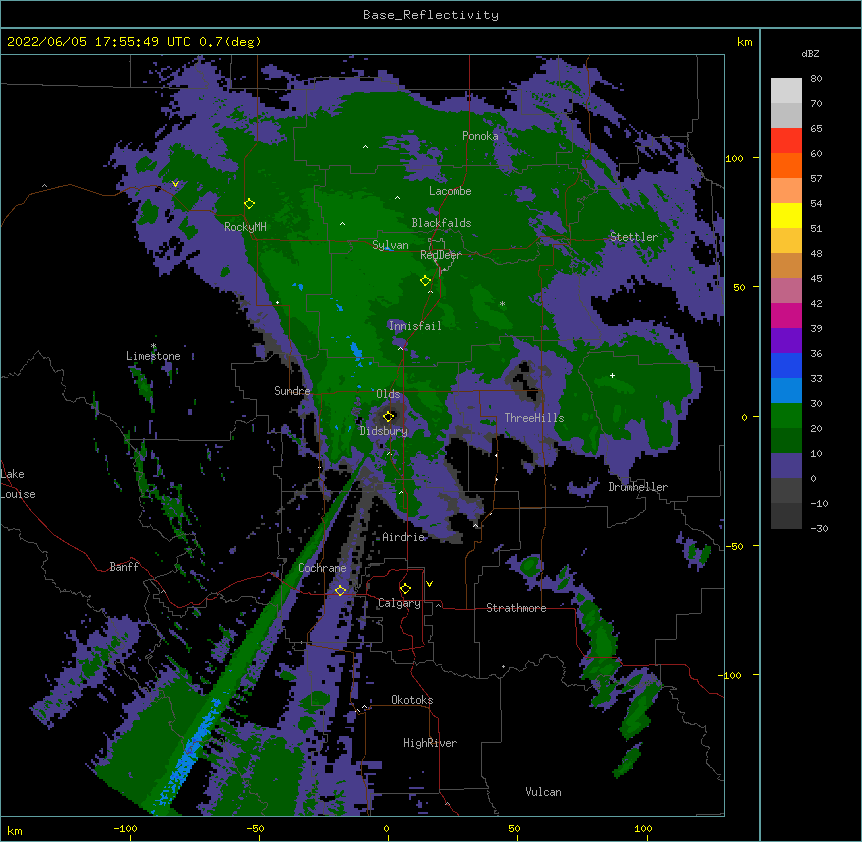Click the white plus marker north of Drumheller

tap(612, 375)
